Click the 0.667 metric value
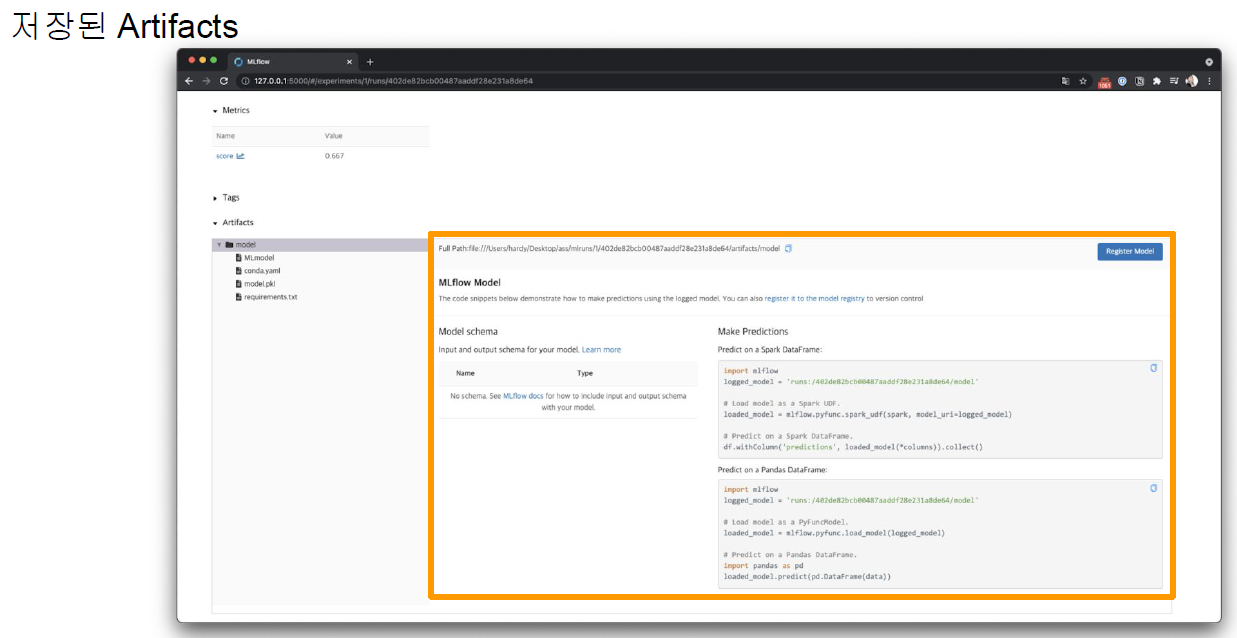 click(x=334, y=156)
